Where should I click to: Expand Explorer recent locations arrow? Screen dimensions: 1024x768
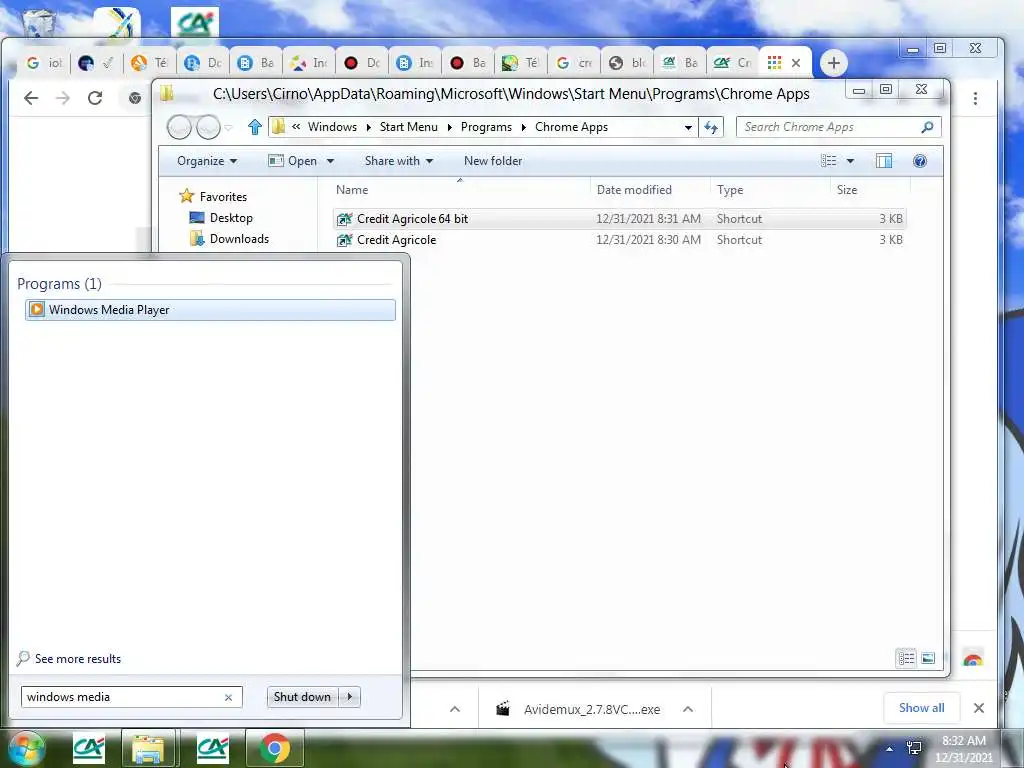tap(229, 128)
